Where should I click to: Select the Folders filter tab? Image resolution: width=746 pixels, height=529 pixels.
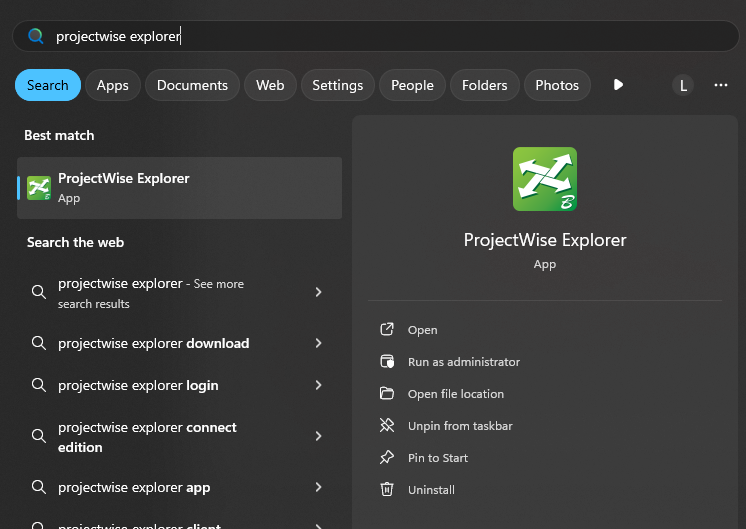pyautogui.click(x=484, y=85)
